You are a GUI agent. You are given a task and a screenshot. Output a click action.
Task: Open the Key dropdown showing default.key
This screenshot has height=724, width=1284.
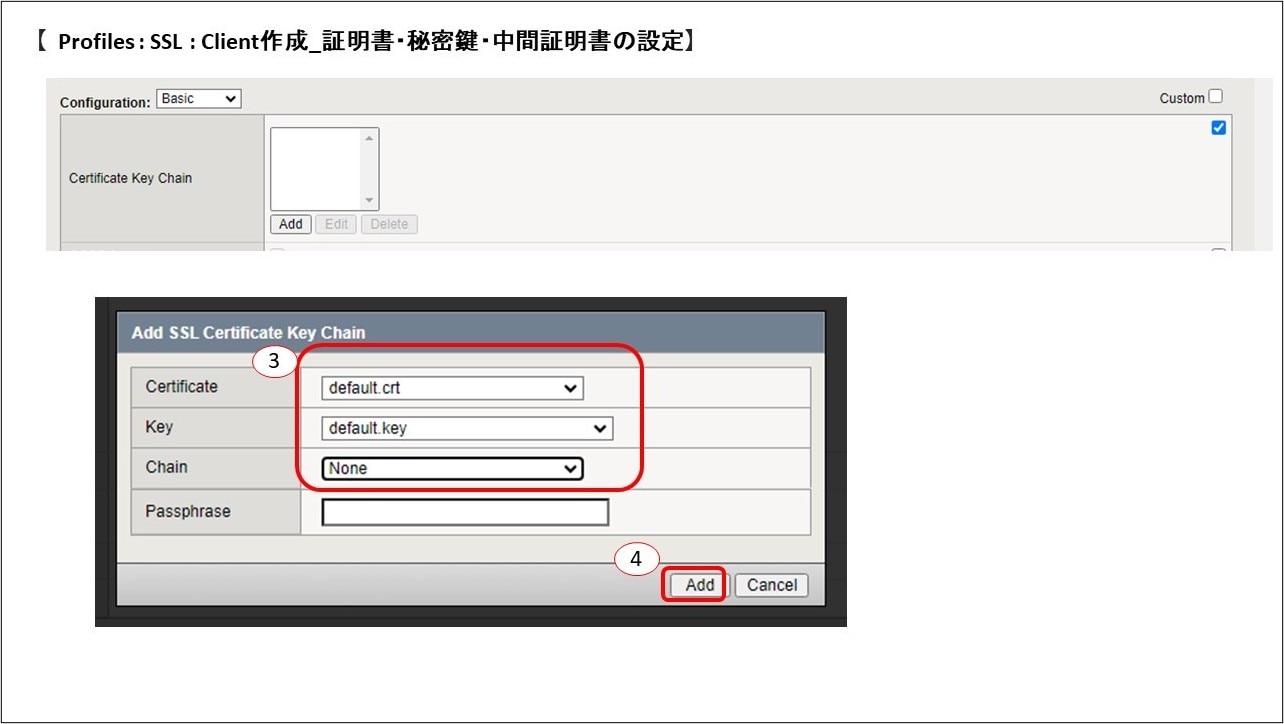click(x=467, y=429)
